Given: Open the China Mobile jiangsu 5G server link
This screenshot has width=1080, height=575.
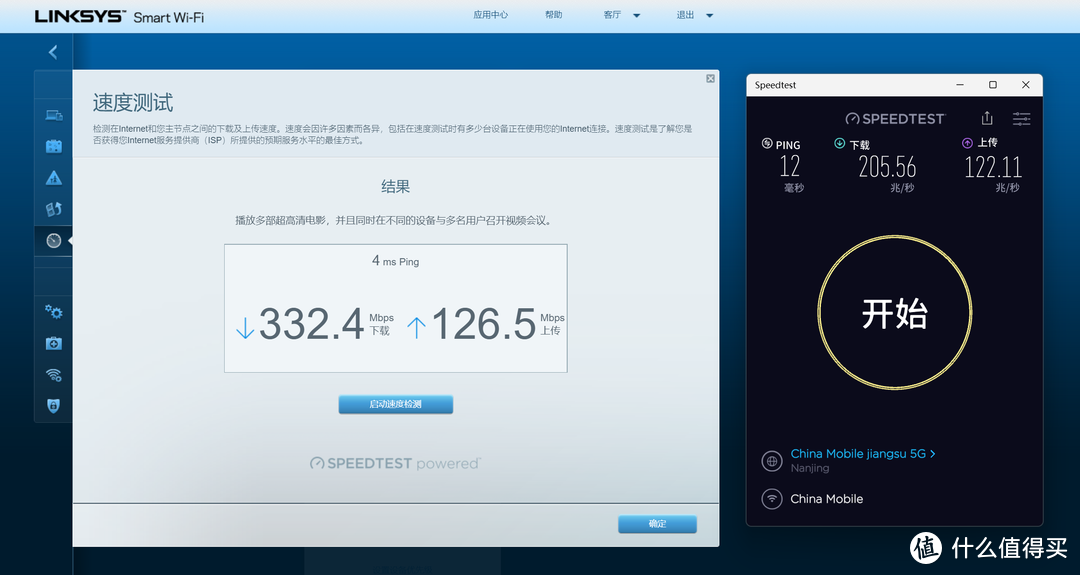Looking at the screenshot, I should coord(858,454).
